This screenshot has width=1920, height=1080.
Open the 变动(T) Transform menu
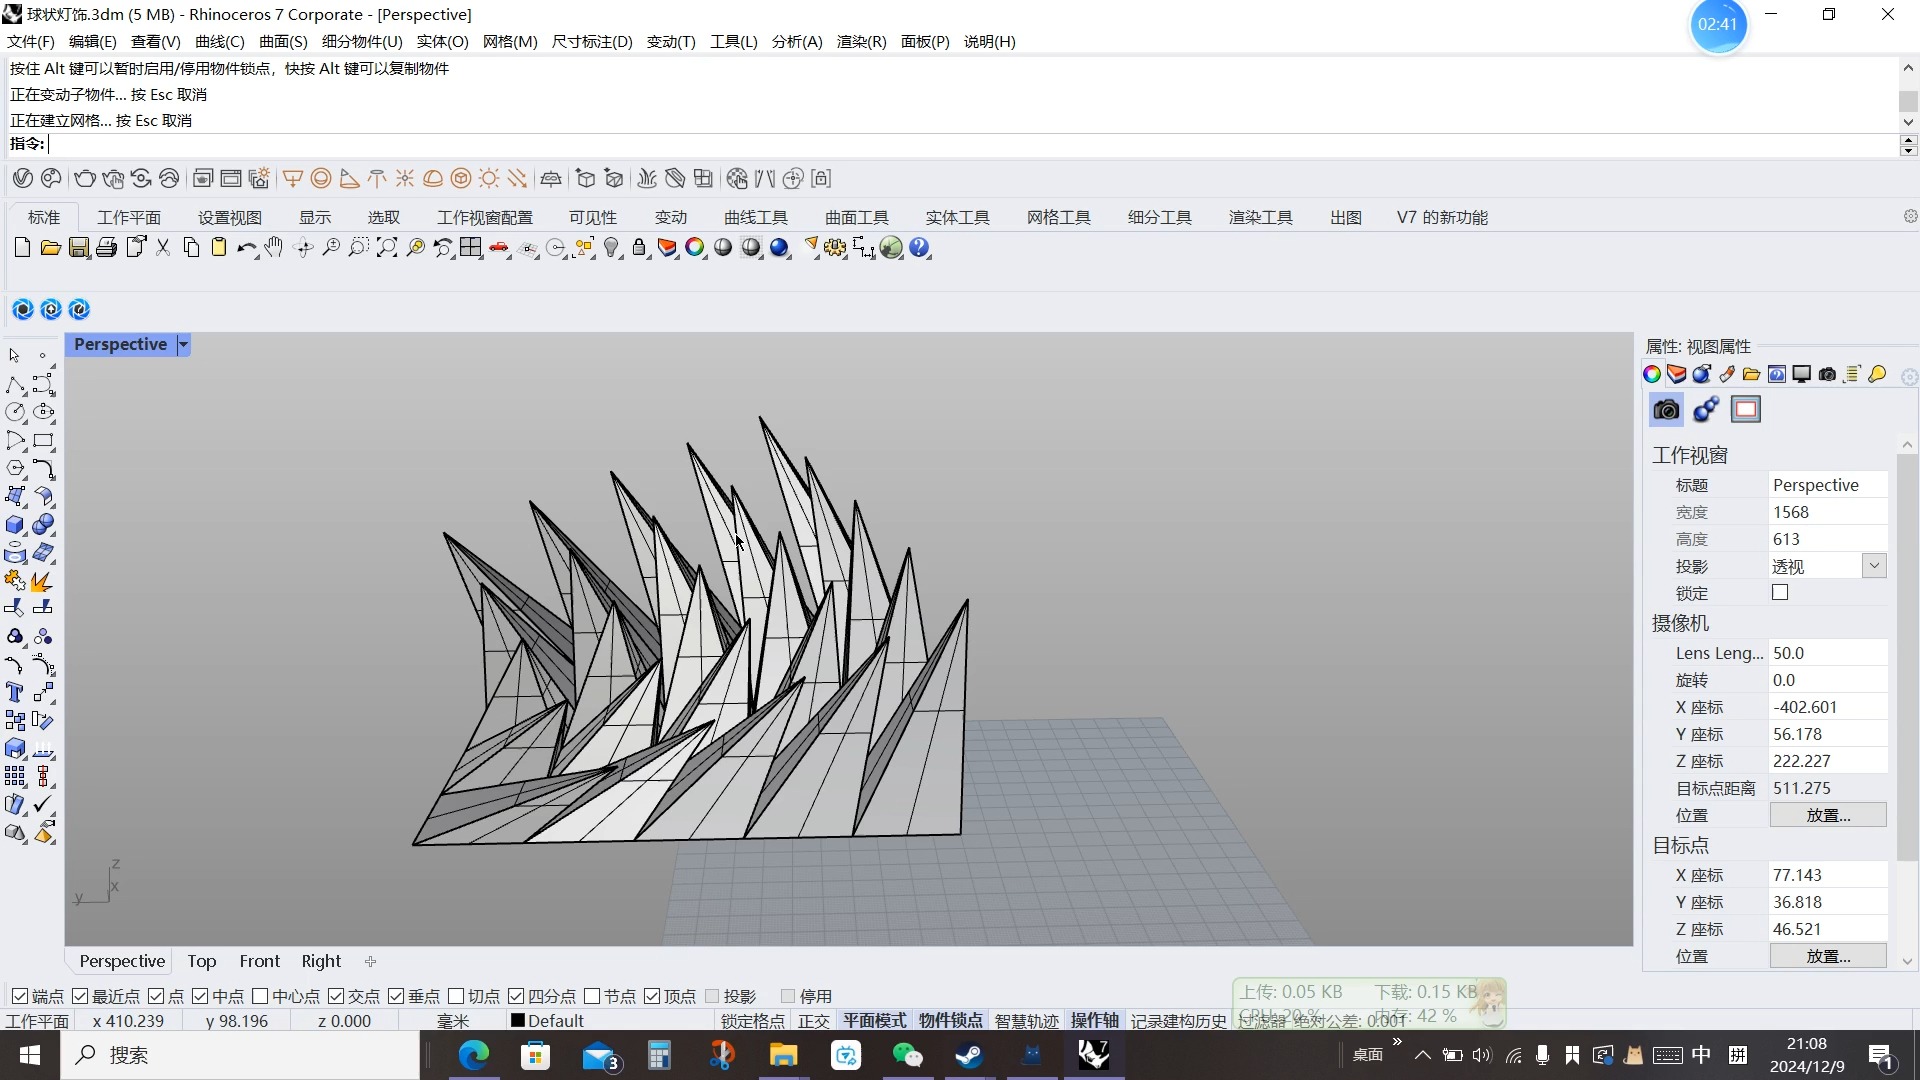(x=670, y=41)
